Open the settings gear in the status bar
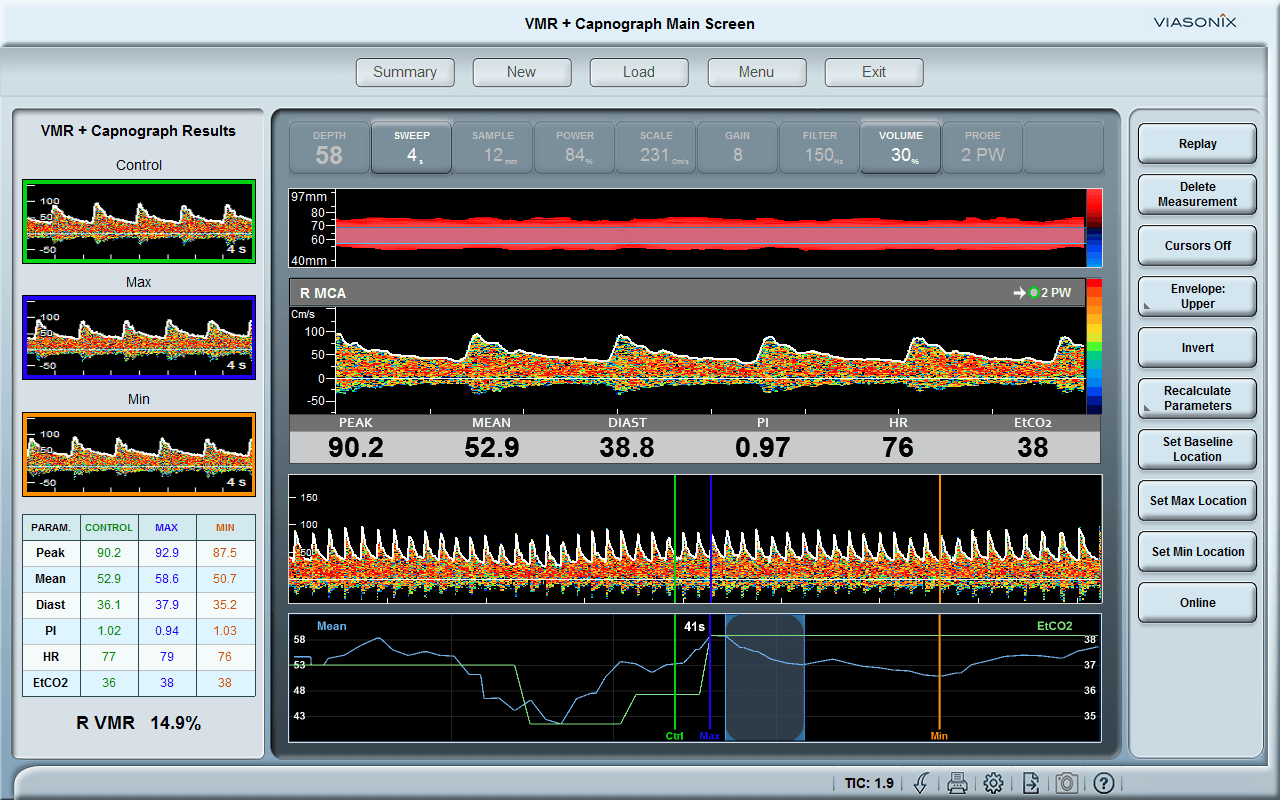Viewport: 1280px width, 800px height. tap(993, 783)
